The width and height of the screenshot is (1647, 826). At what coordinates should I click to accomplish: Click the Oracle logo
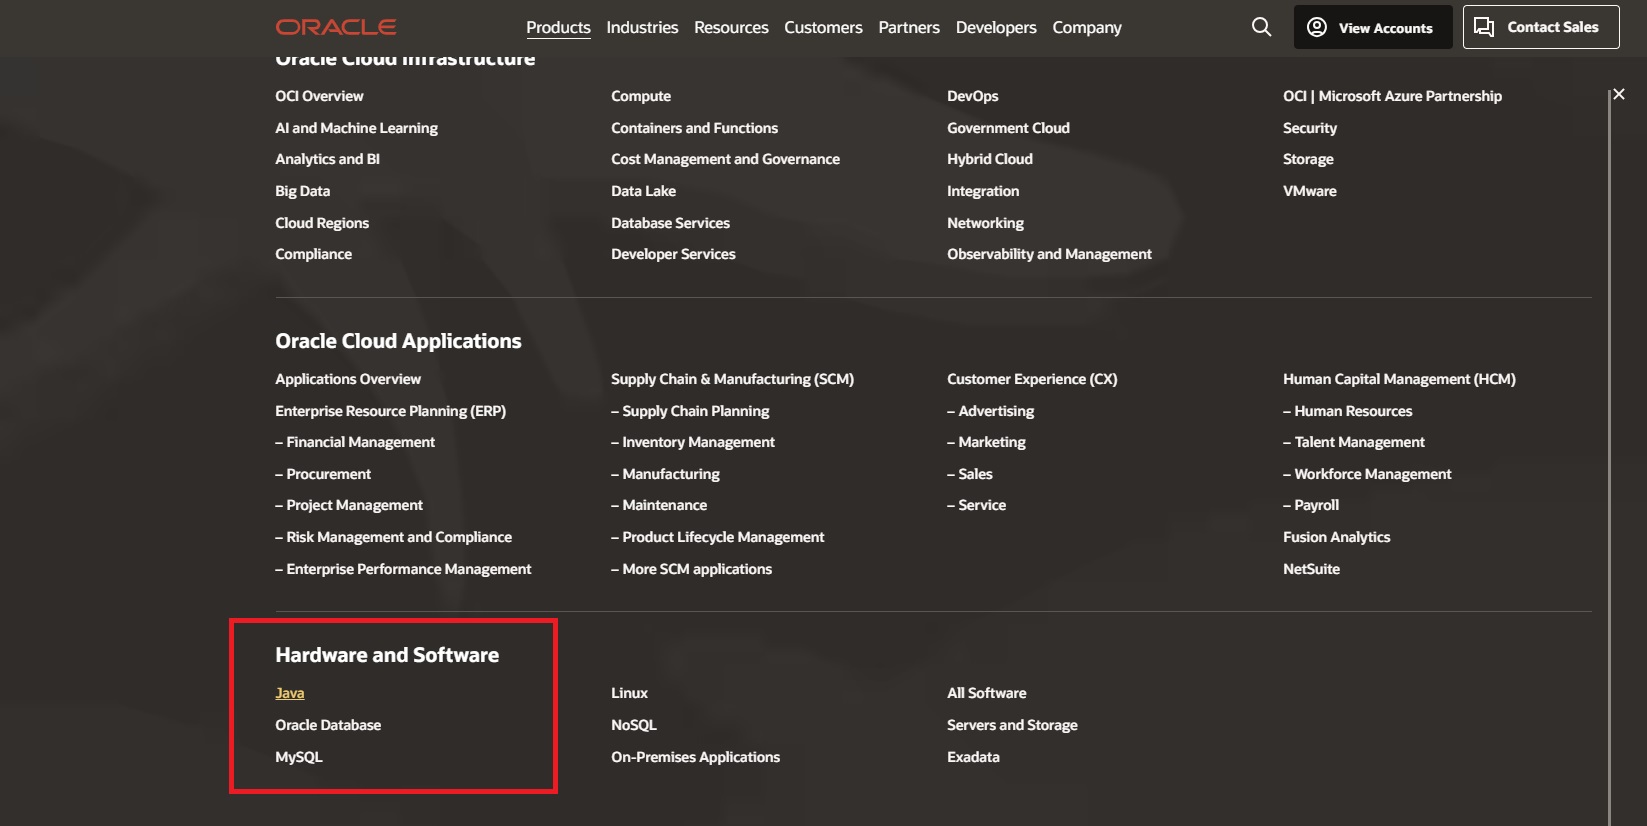[336, 27]
